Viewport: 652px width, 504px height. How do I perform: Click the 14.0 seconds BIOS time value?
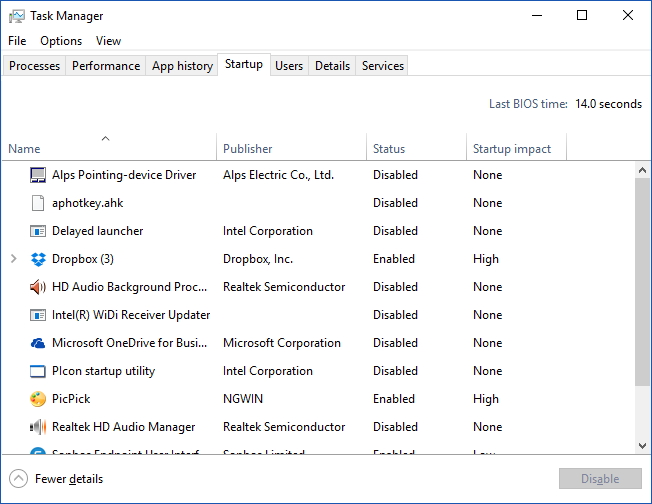pyautogui.click(x=608, y=104)
